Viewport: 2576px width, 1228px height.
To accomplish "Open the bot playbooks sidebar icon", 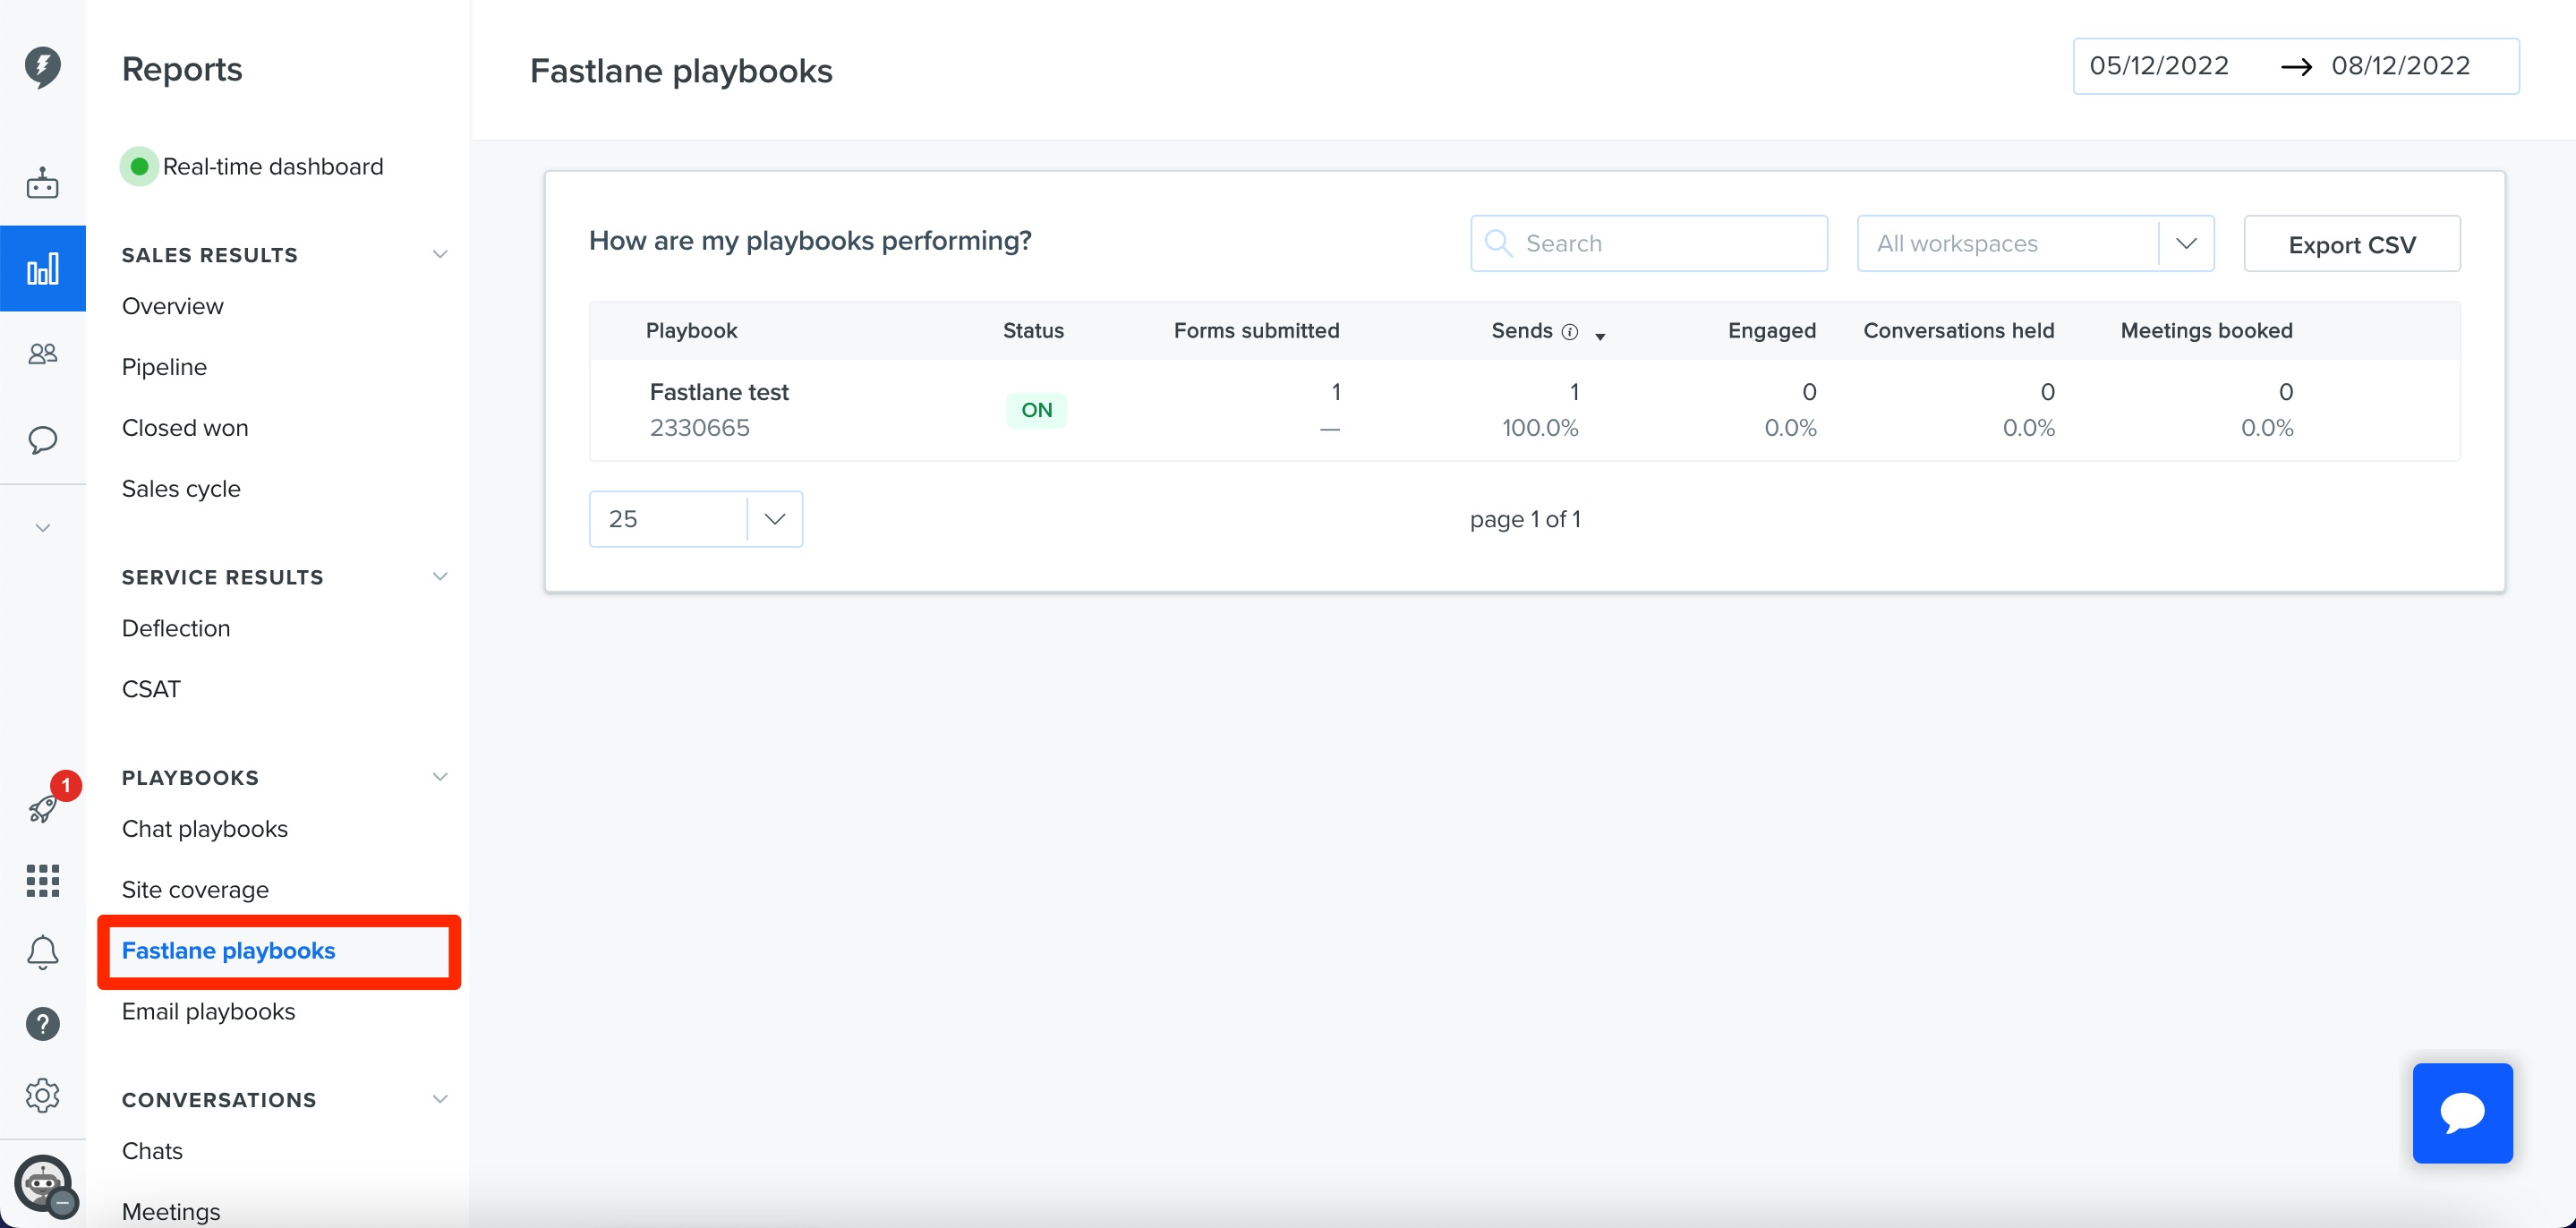I will (x=42, y=183).
